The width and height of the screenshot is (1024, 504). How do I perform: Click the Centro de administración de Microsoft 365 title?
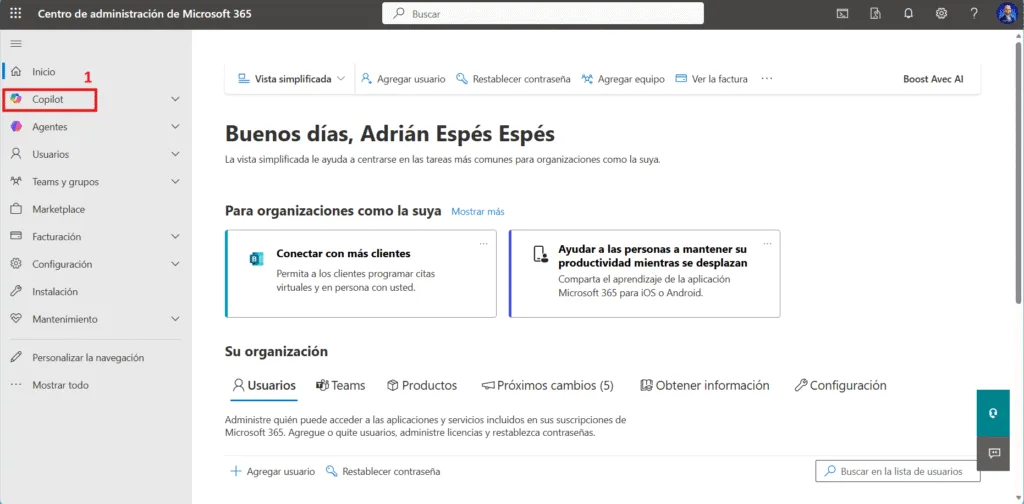click(144, 14)
